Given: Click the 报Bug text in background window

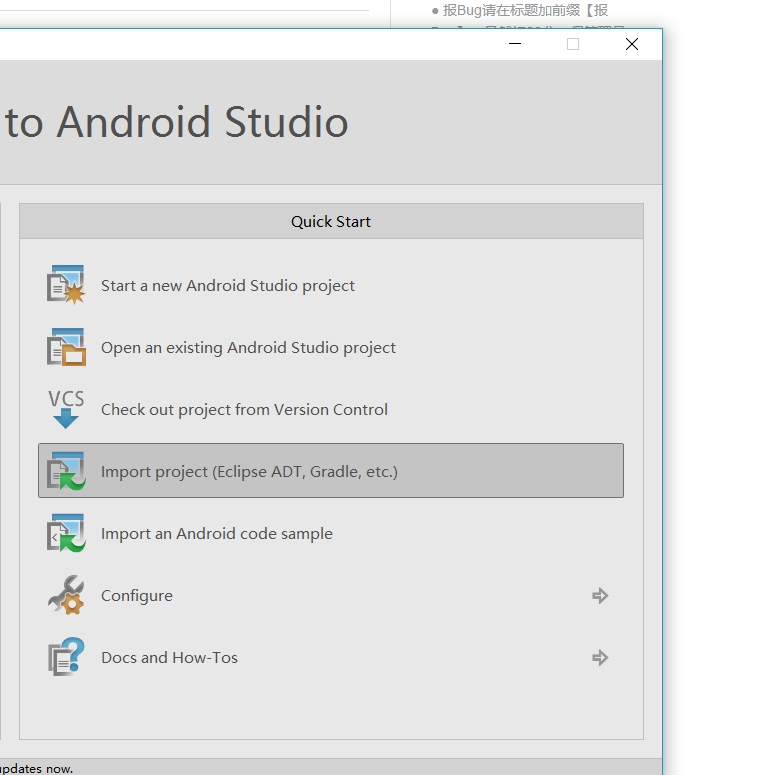Looking at the screenshot, I should [525, 10].
